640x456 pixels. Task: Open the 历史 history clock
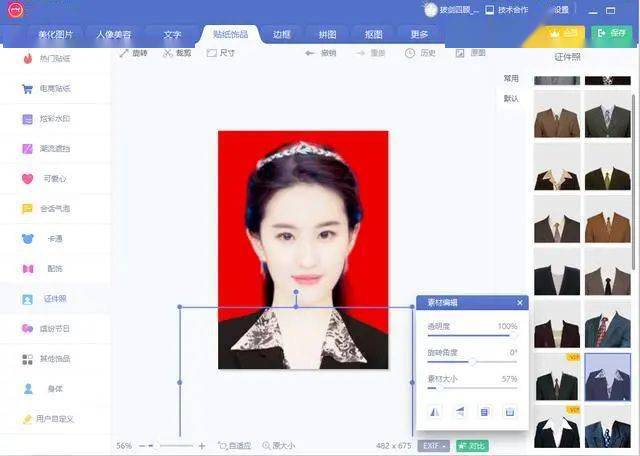click(420, 53)
